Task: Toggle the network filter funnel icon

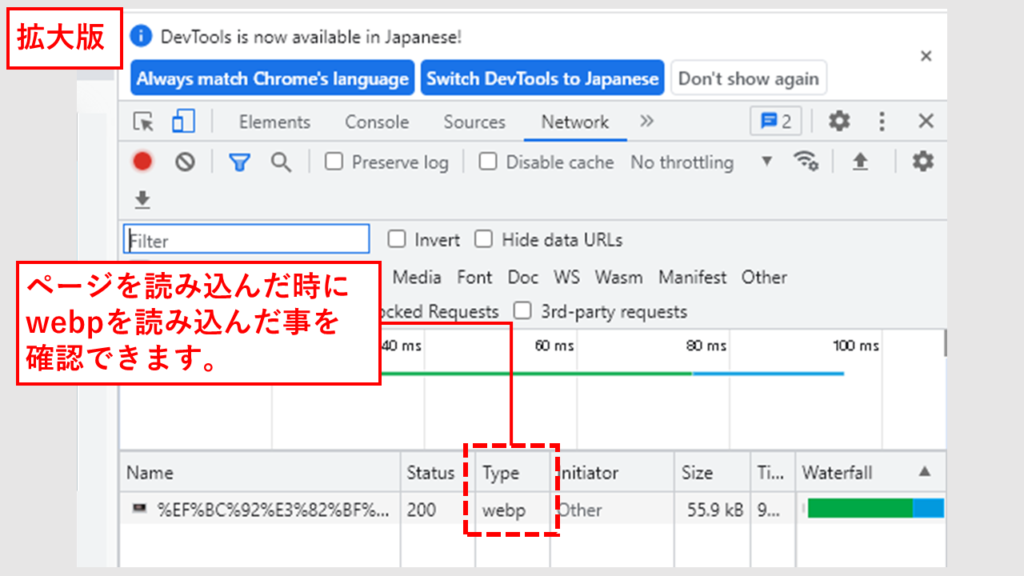Action: 239,162
